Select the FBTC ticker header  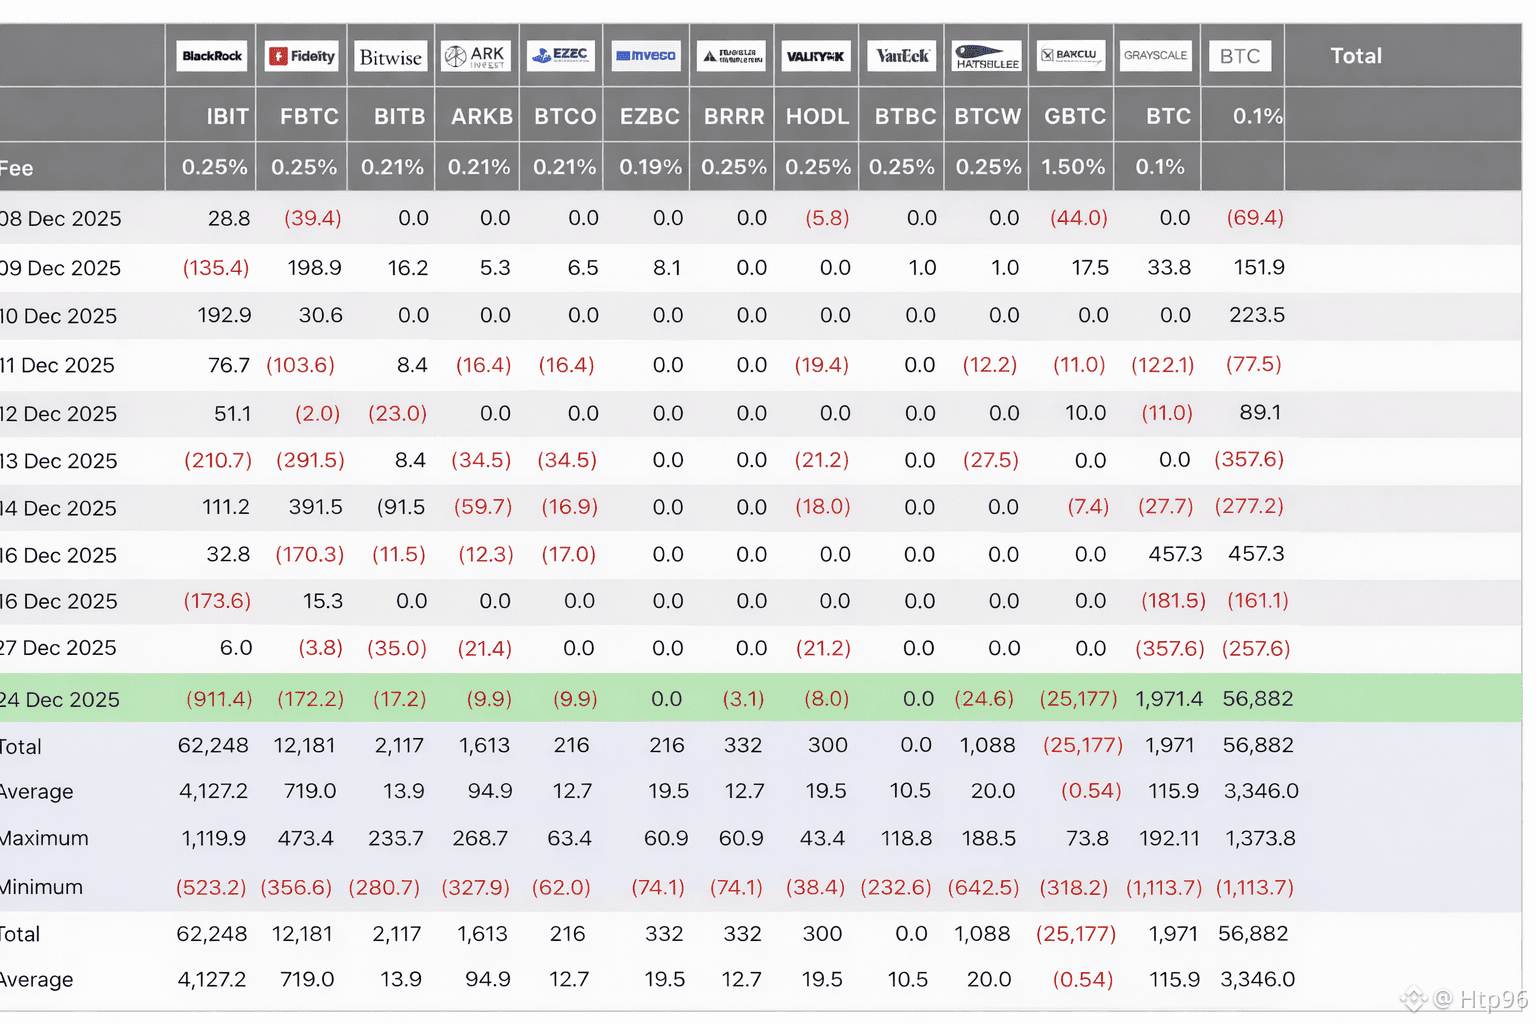310,116
